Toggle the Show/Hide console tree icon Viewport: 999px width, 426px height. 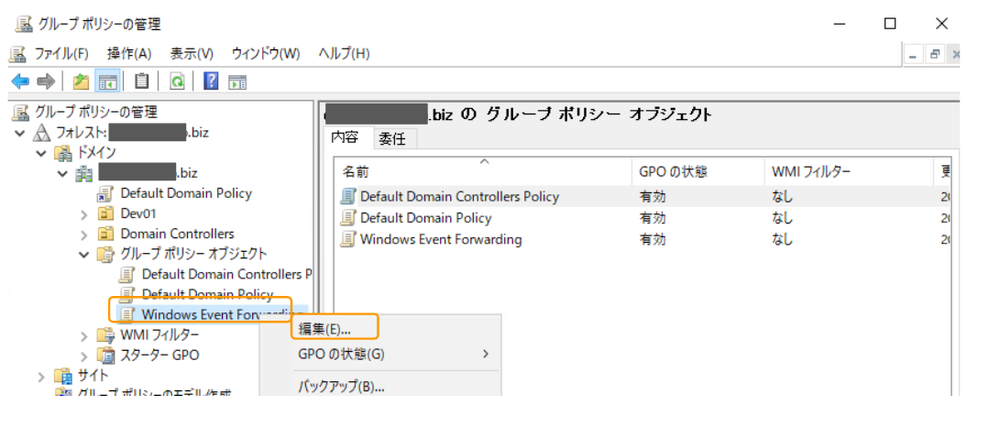click(x=106, y=81)
